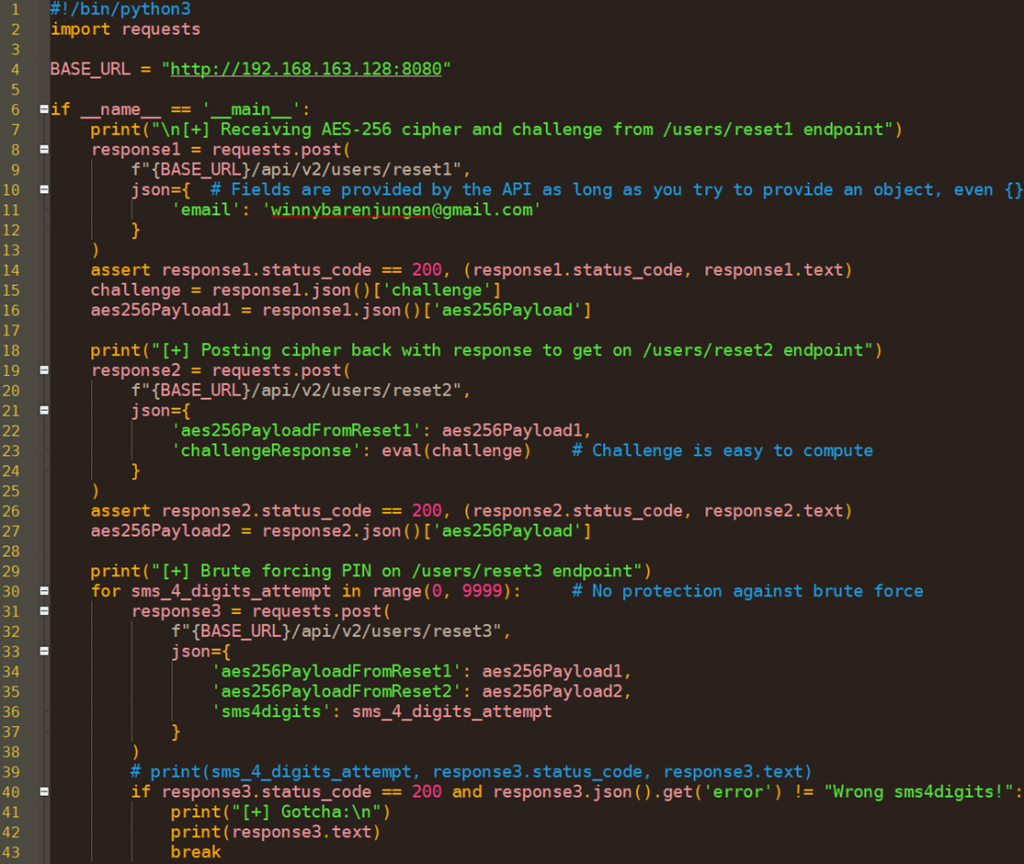This screenshot has width=1024, height=864.
Task: Click 'aes256Payload1 = response1.json()' assignment
Action: (341, 310)
